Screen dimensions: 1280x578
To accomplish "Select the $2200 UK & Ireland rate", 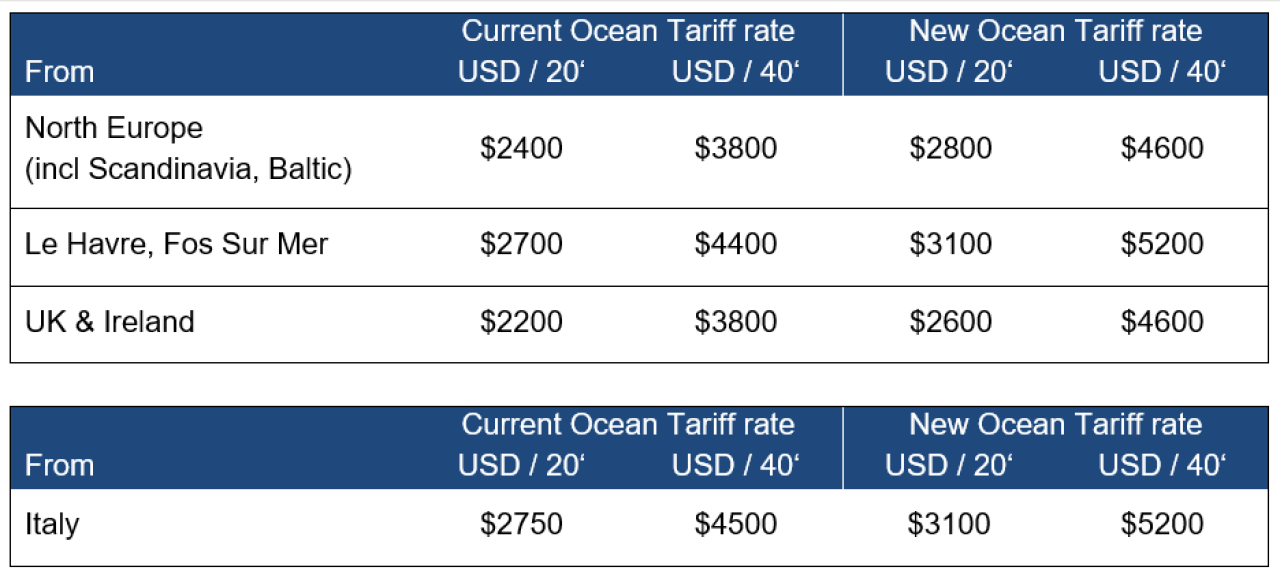I will pyautogui.click(x=521, y=322).
